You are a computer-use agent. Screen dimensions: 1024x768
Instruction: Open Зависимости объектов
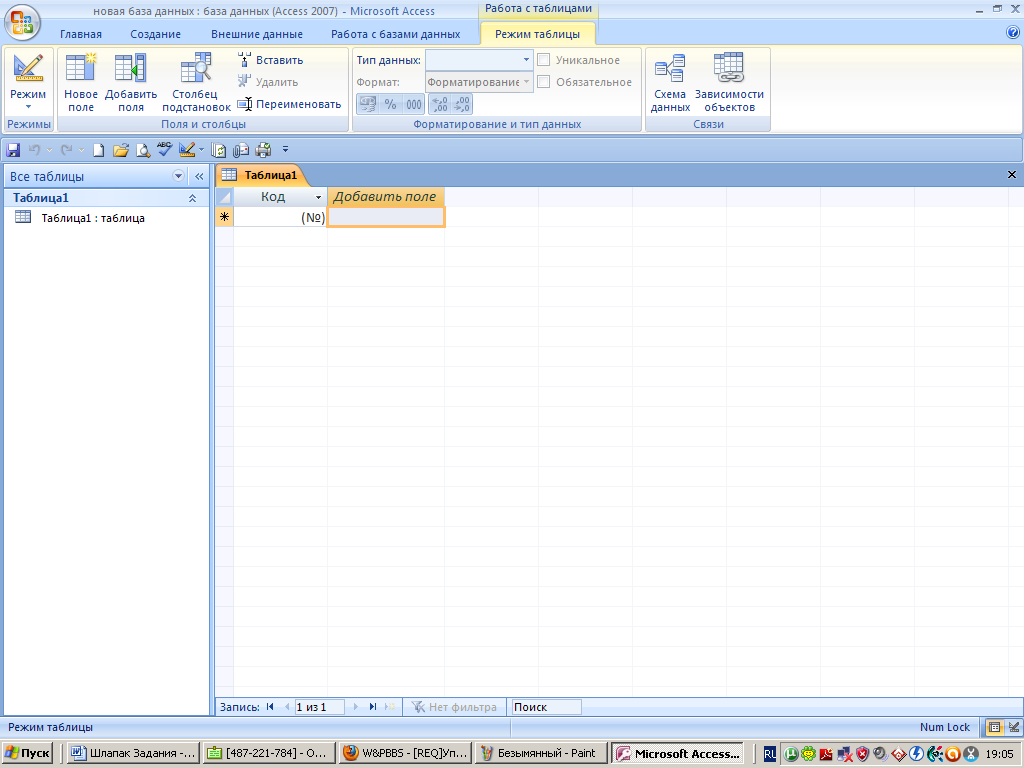[729, 82]
